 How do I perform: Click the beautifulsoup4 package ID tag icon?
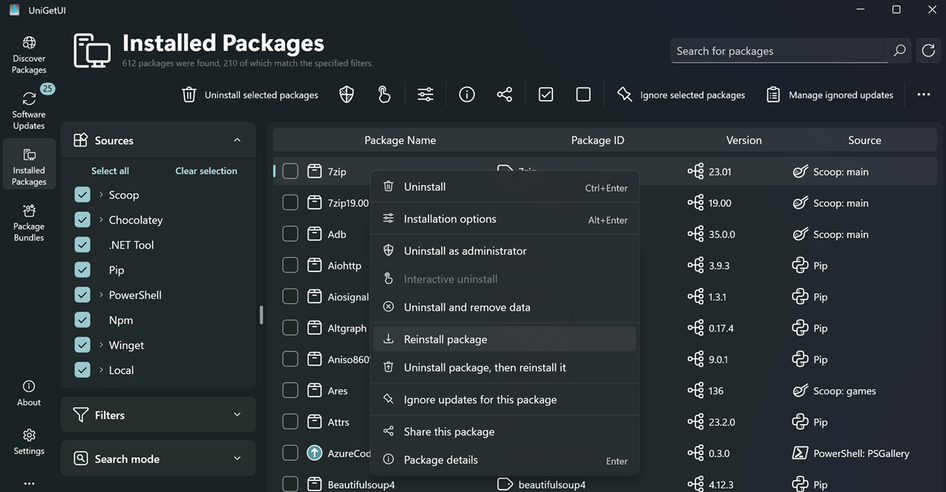tap(504, 484)
